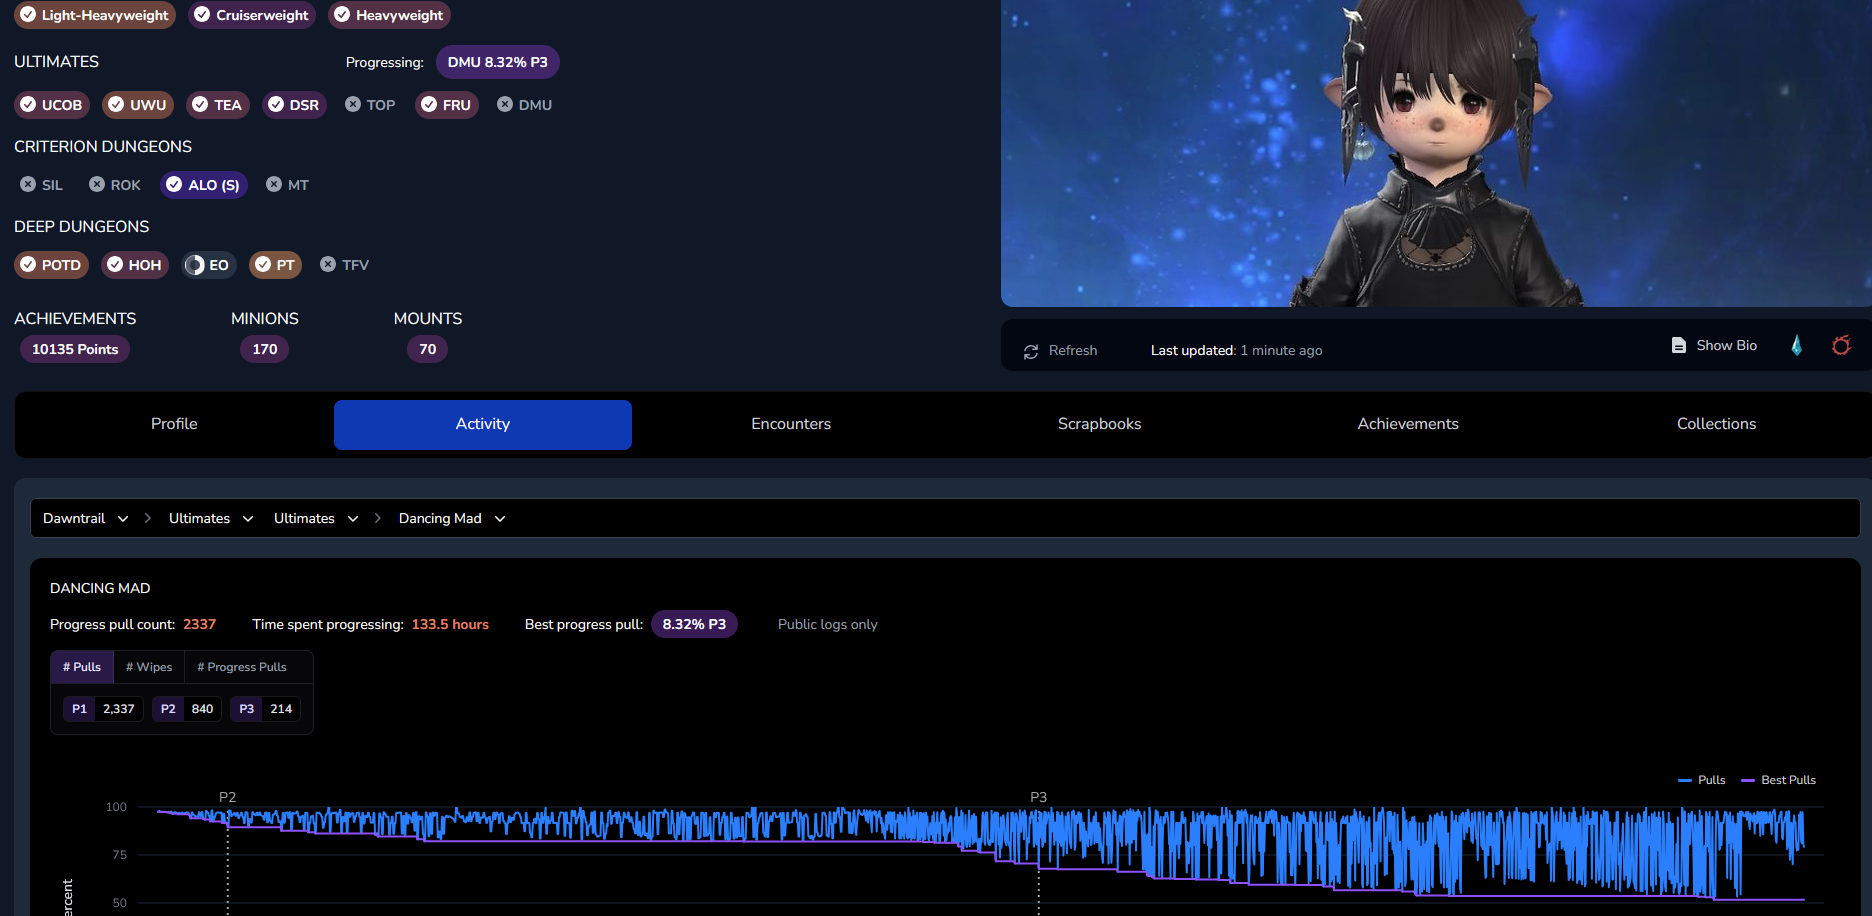The image size is (1872, 916).
Task: Click the HOH checkmark icon
Action: click(x=115, y=265)
